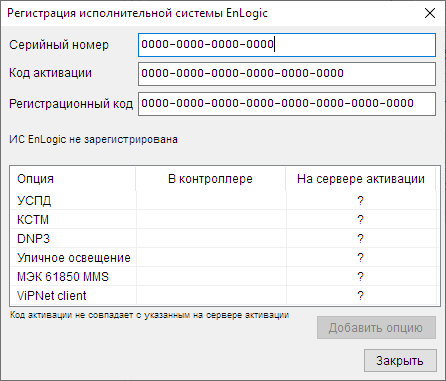Click the Серийный номер label

(x=59, y=45)
